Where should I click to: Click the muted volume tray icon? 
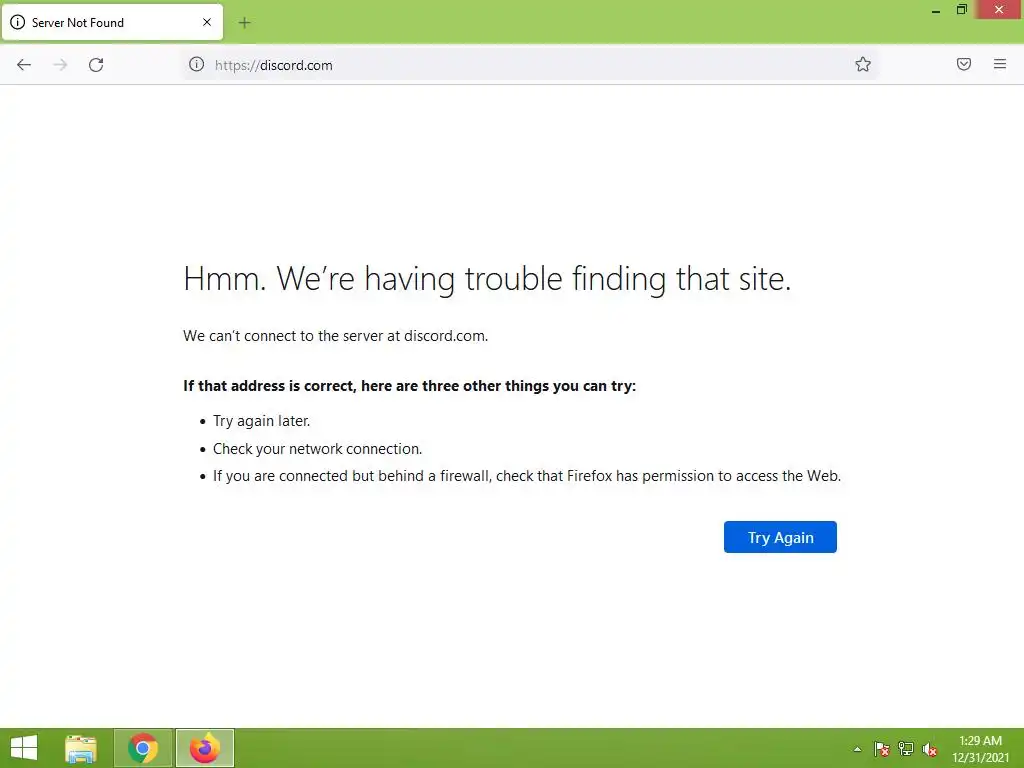click(x=930, y=749)
